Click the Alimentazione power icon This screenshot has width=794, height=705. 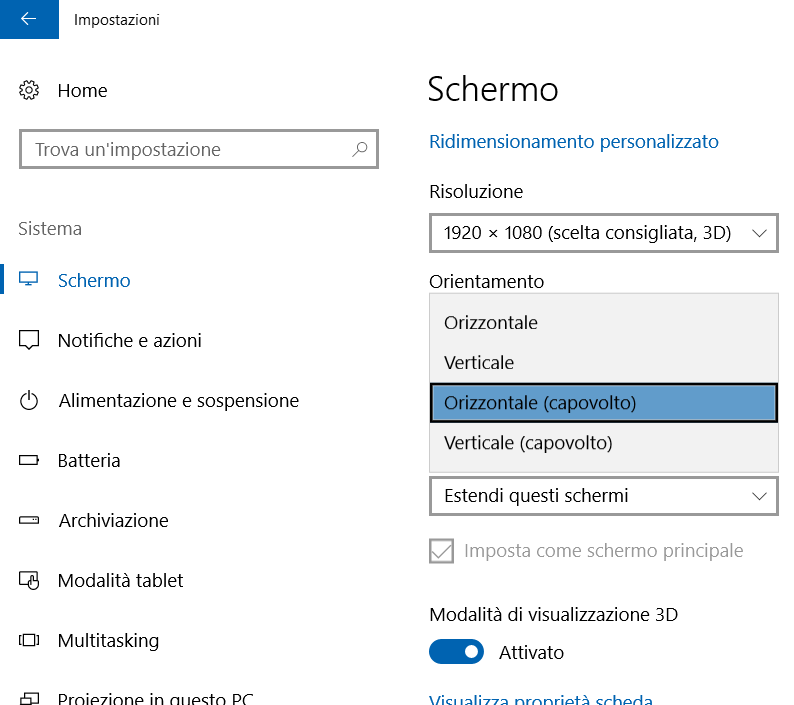tap(29, 401)
